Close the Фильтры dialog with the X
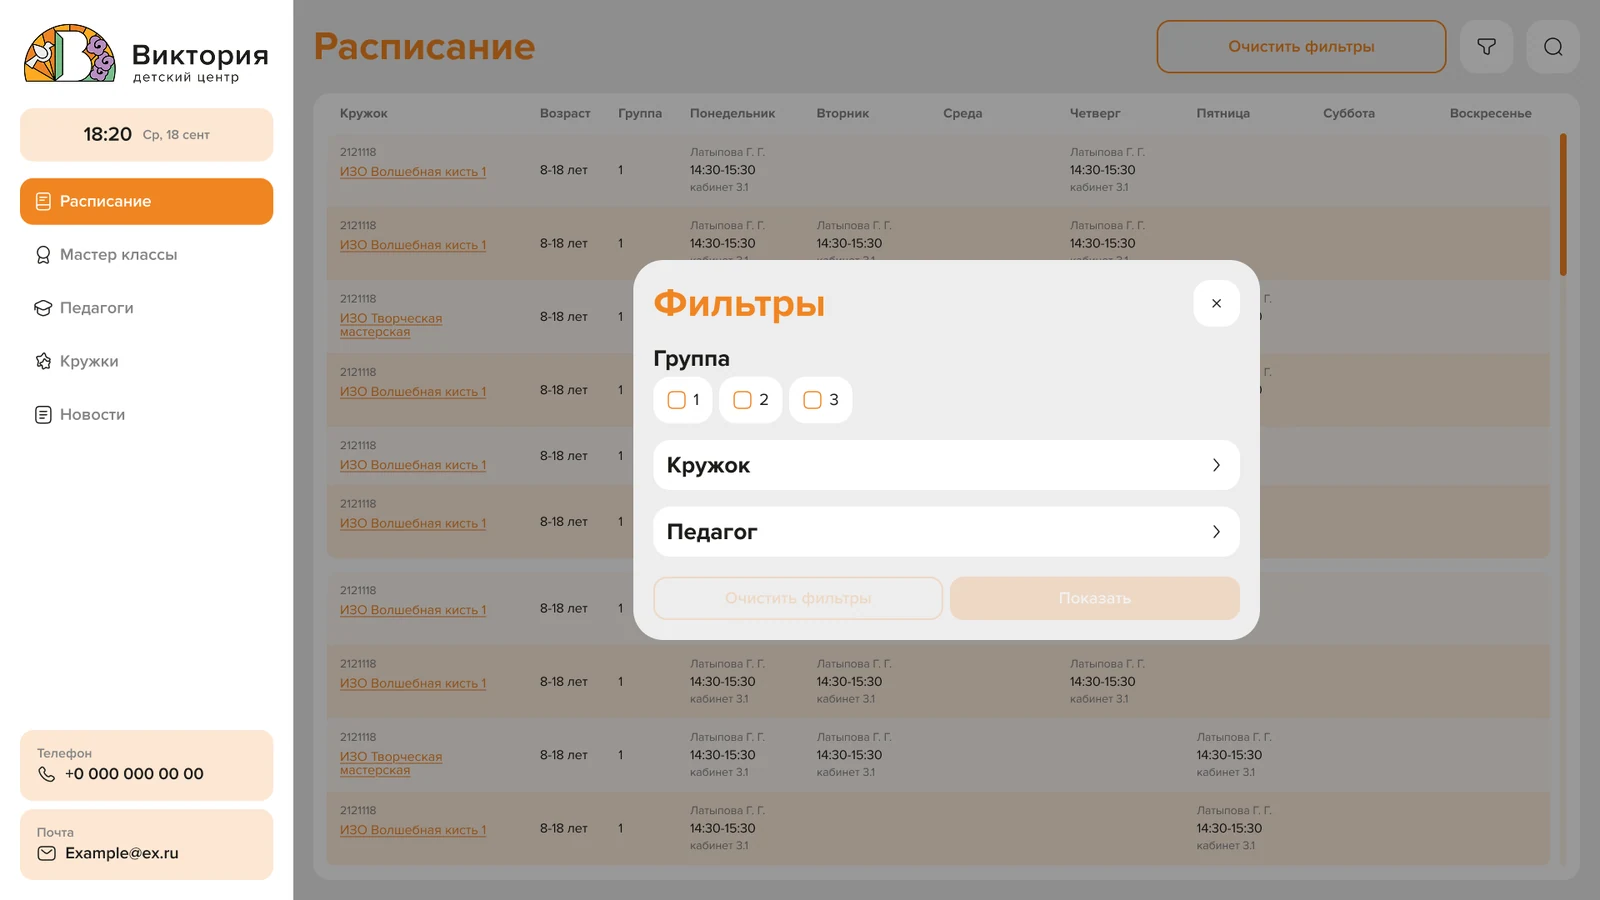This screenshot has width=1600, height=900. coord(1216,303)
